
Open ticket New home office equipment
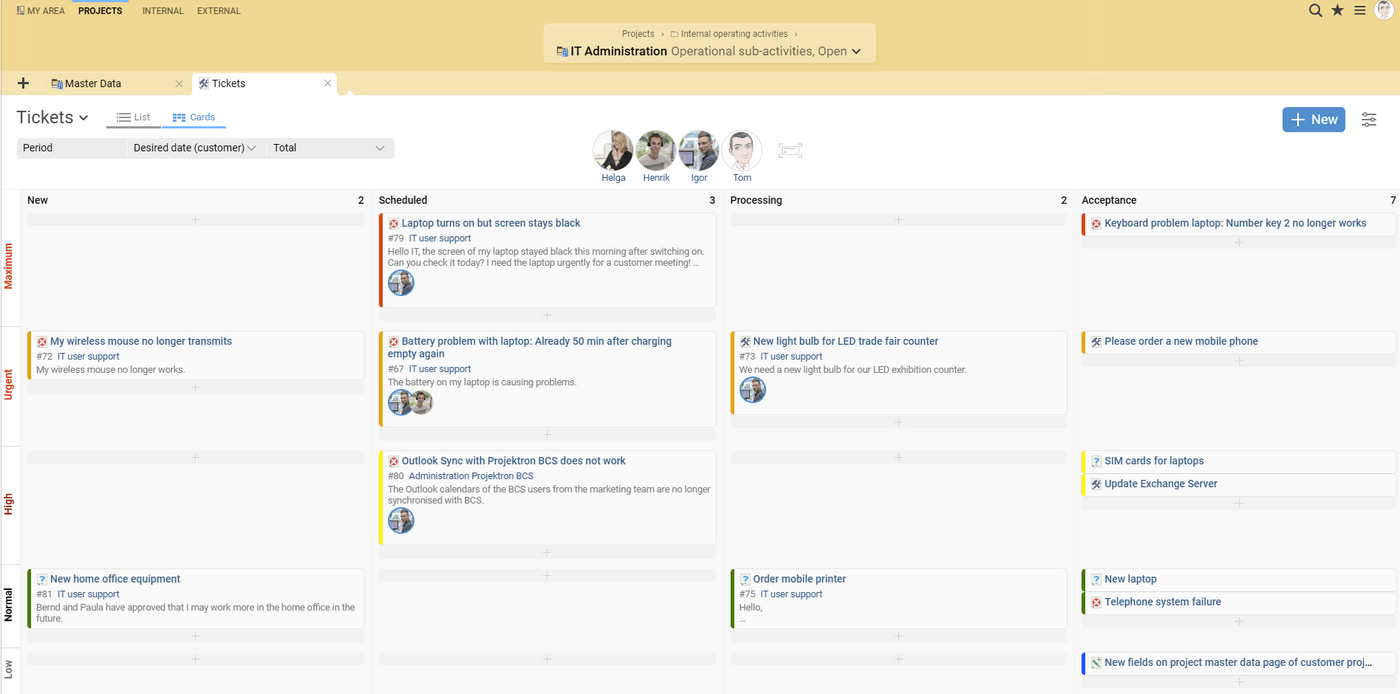115,579
